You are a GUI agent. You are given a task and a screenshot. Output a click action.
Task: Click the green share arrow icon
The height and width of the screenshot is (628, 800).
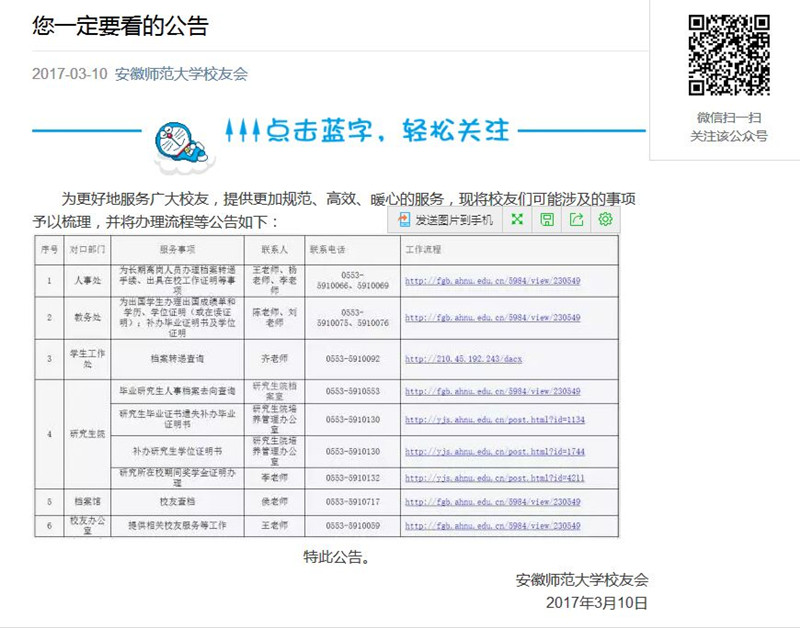tap(576, 220)
